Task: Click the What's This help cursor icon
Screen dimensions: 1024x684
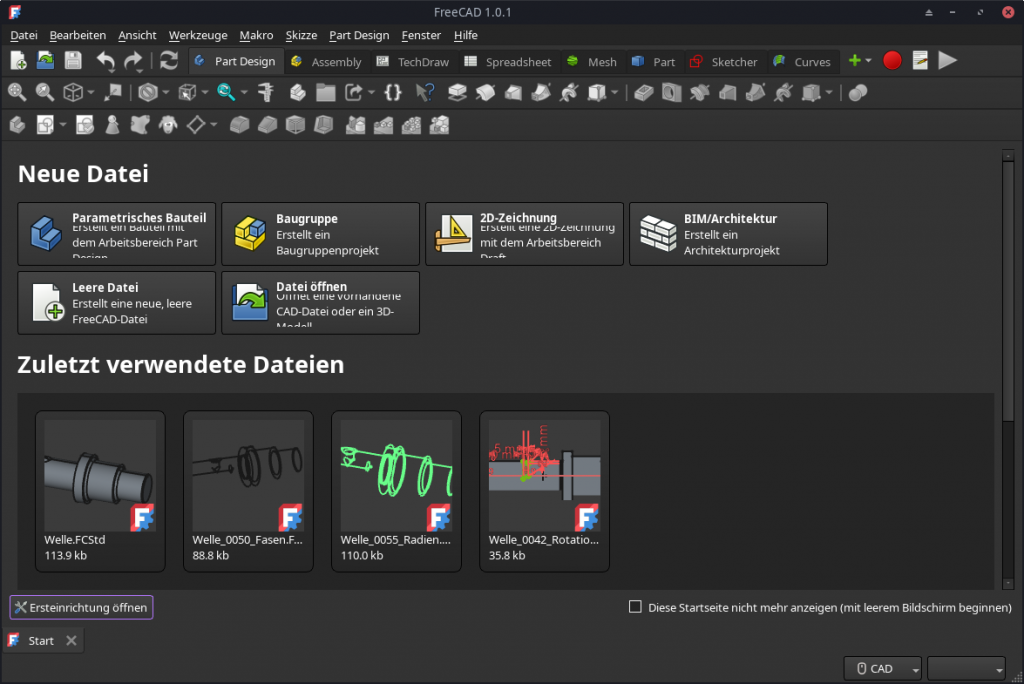Action: pos(425,93)
